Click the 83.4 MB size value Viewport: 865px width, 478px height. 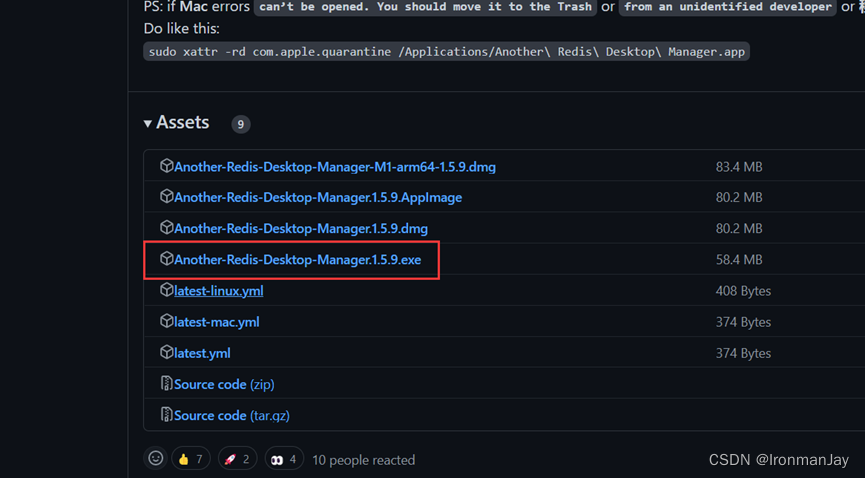click(739, 167)
